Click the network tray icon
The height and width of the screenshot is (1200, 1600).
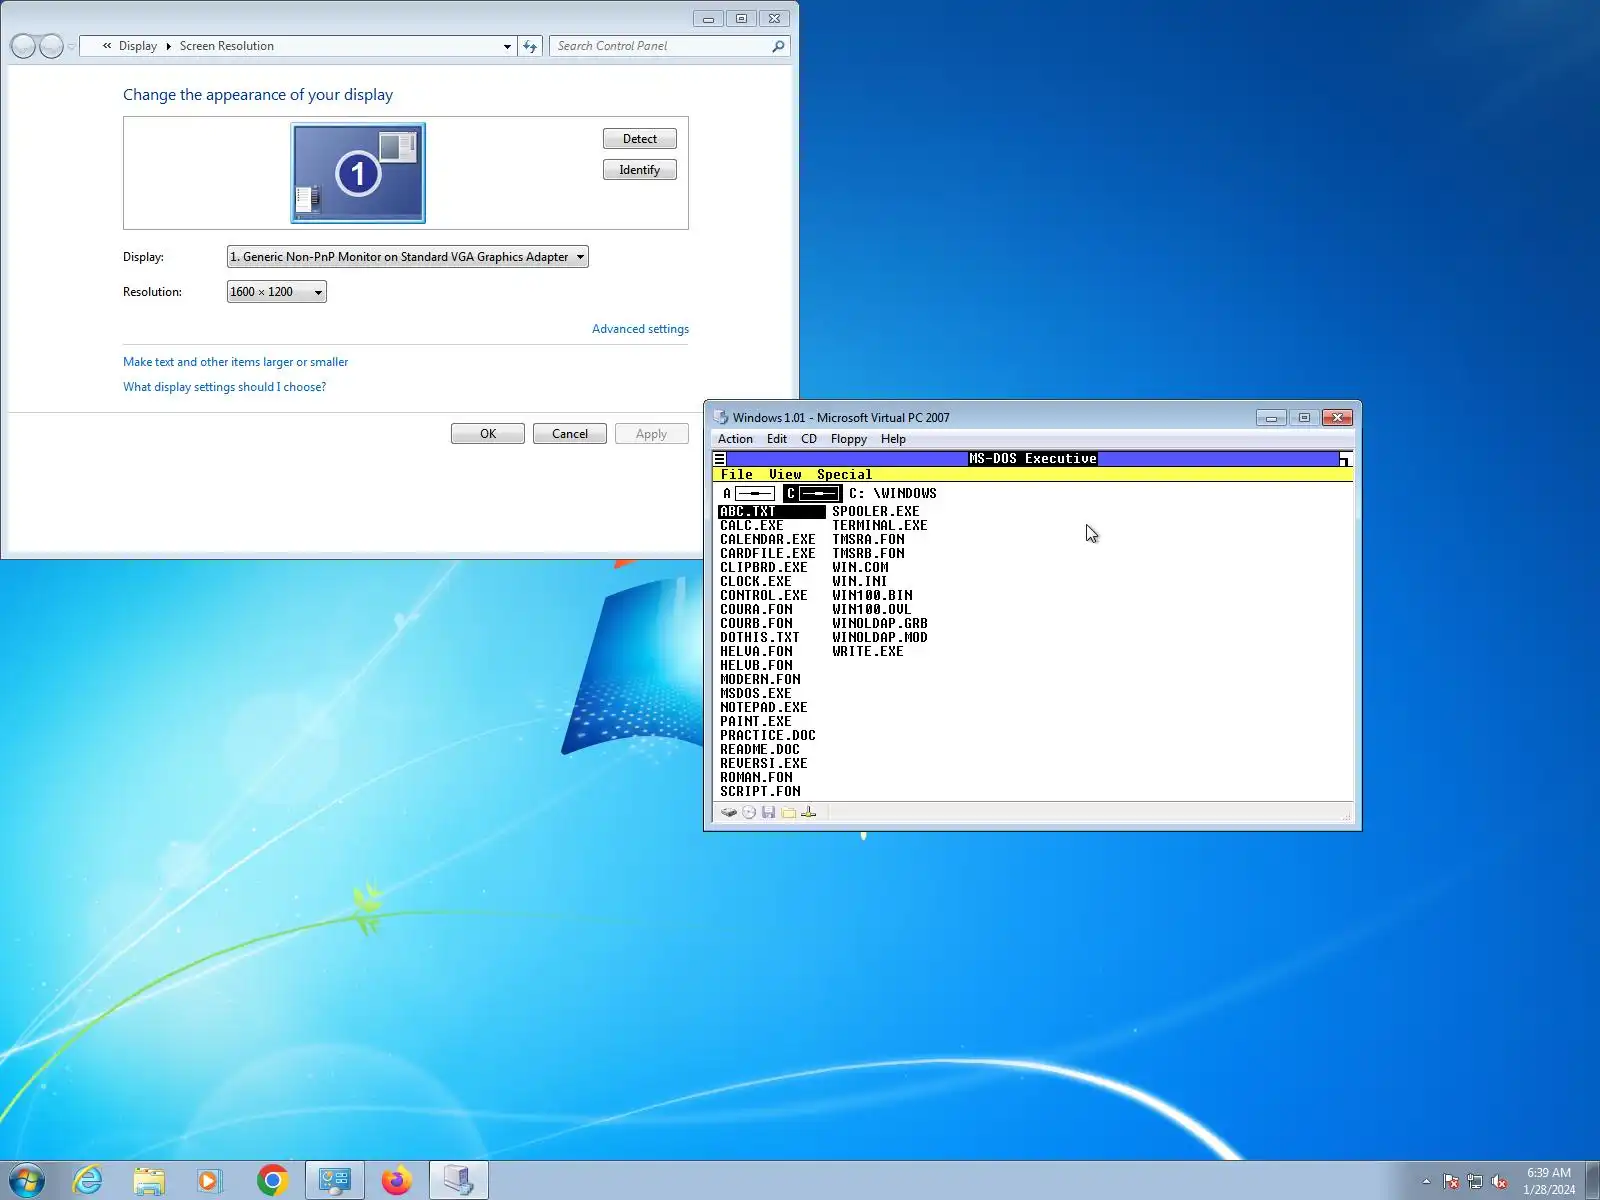point(1475,1182)
